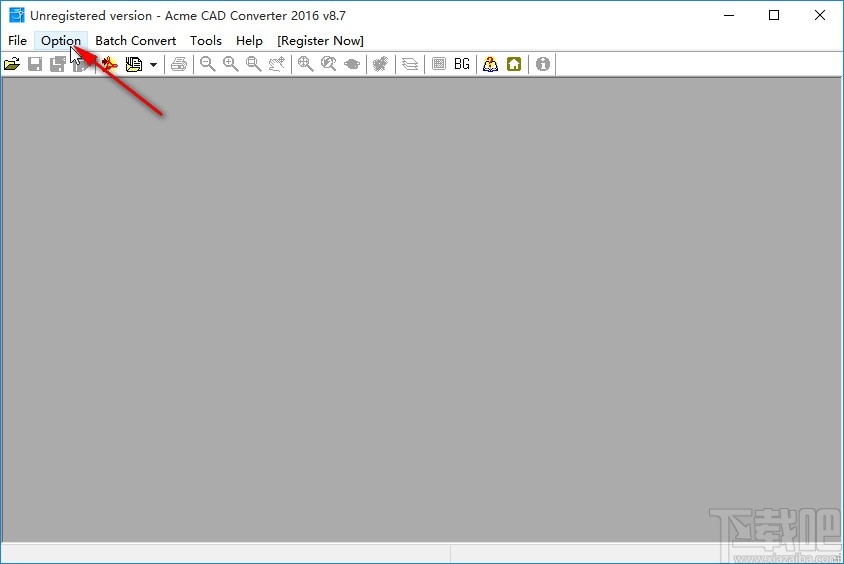The height and width of the screenshot is (564, 844).
Task: Click the [Register Now] menu item
Action: pos(320,40)
